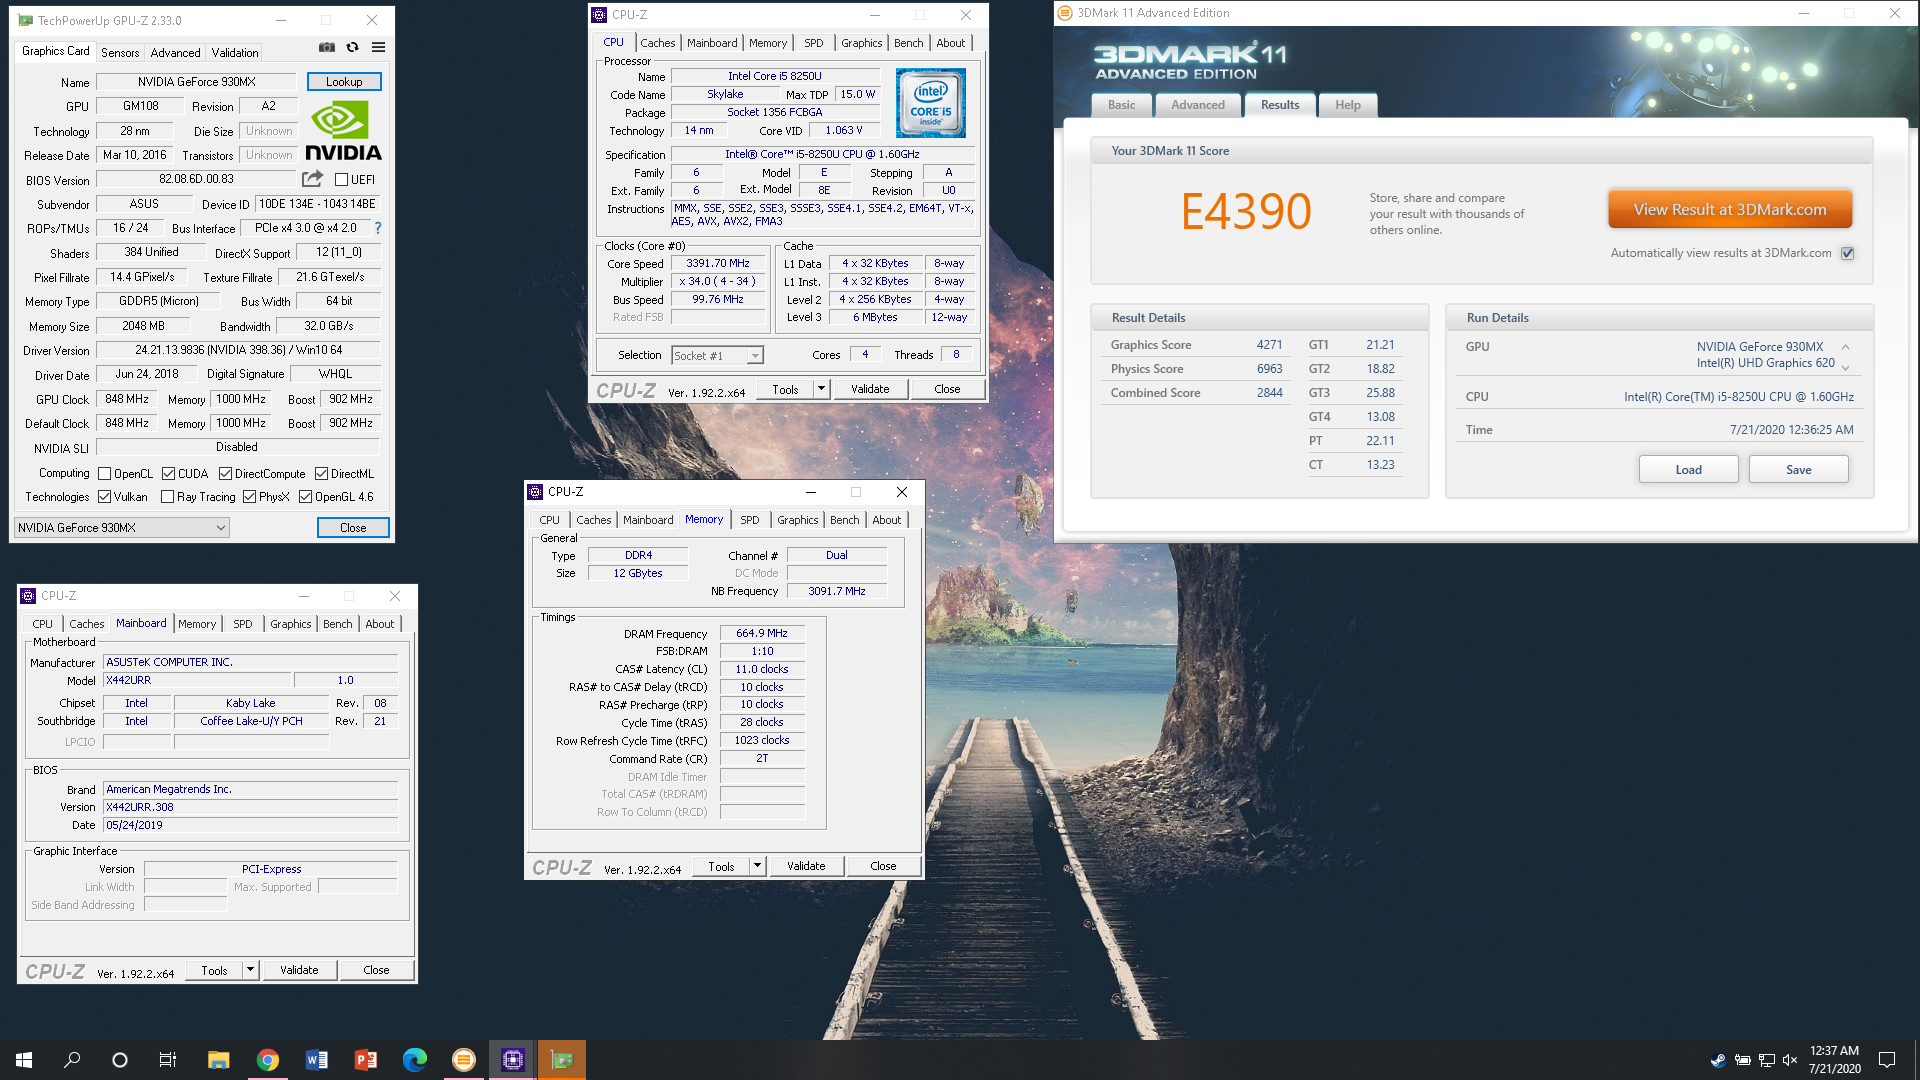Screen dimensions: 1920x1080
Task: Open Windows Start menu
Action: point(24,1060)
